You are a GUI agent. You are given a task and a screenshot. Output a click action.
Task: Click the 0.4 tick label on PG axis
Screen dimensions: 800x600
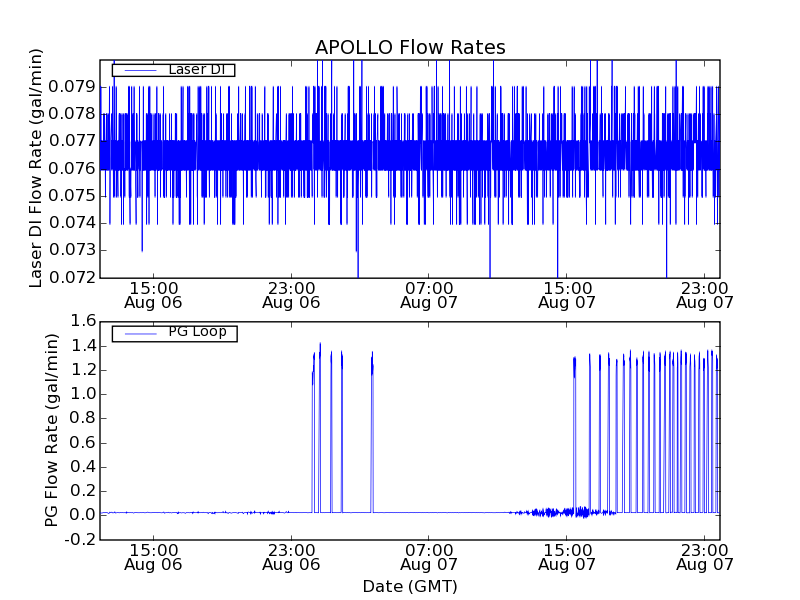[x=83, y=467]
